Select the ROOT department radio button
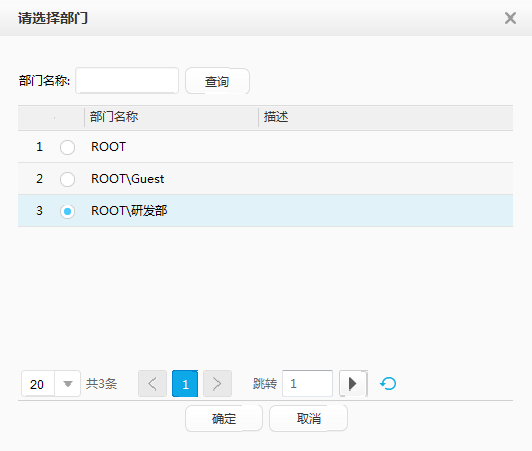532x451 pixels. tap(67, 147)
